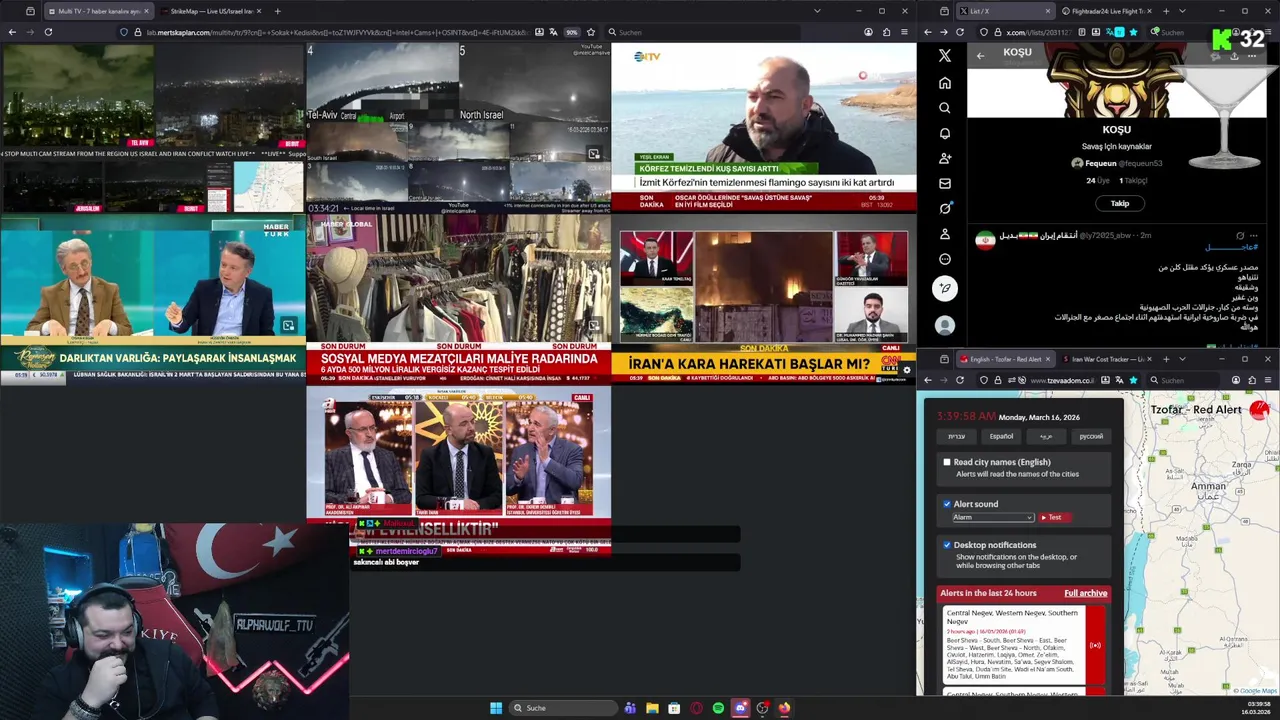
Task: Toggle the Alert sound checkbox
Action: (947, 504)
